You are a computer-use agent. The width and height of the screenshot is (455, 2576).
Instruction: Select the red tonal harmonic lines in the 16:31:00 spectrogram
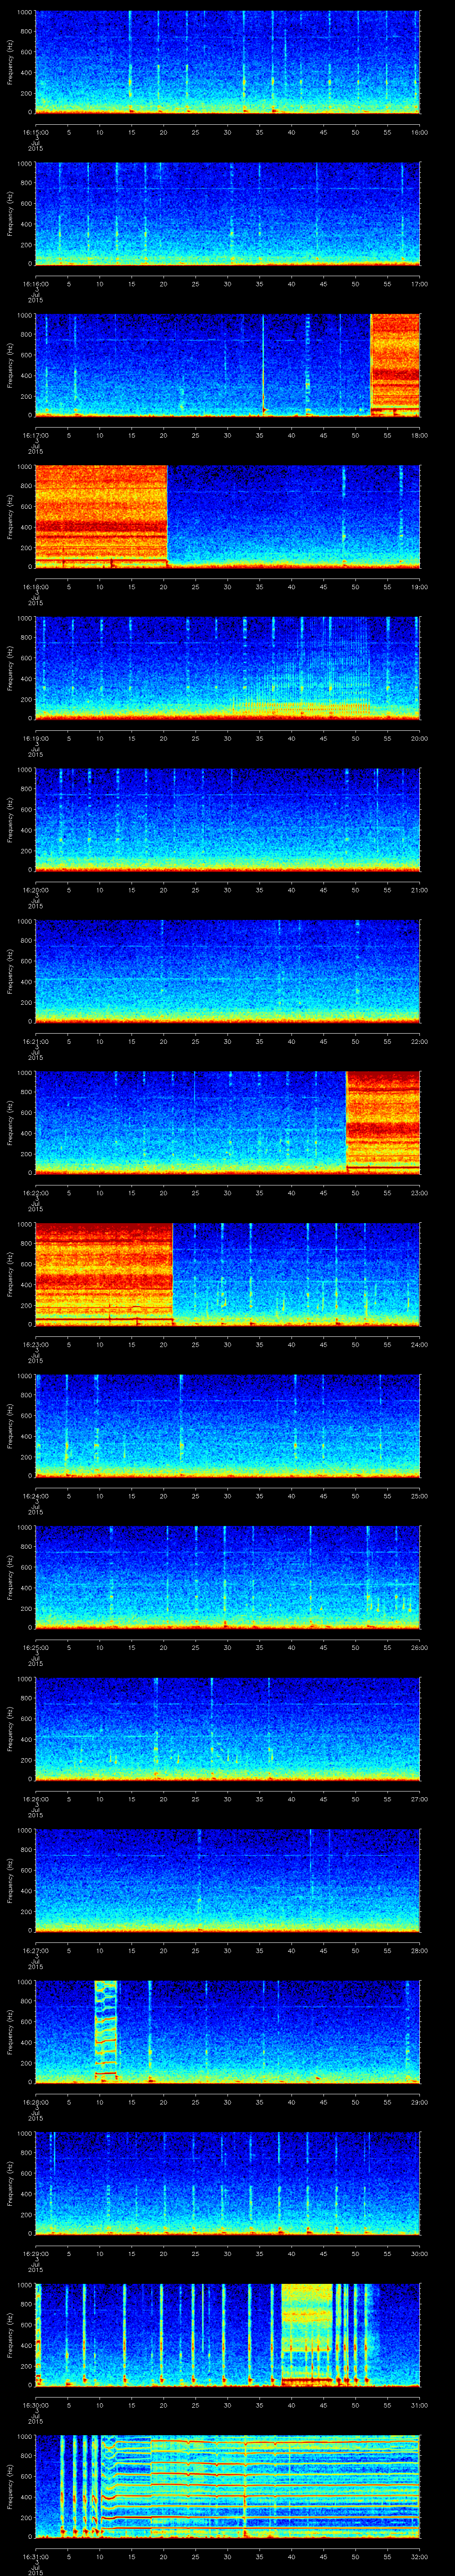pyautogui.click(x=260, y=2486)
